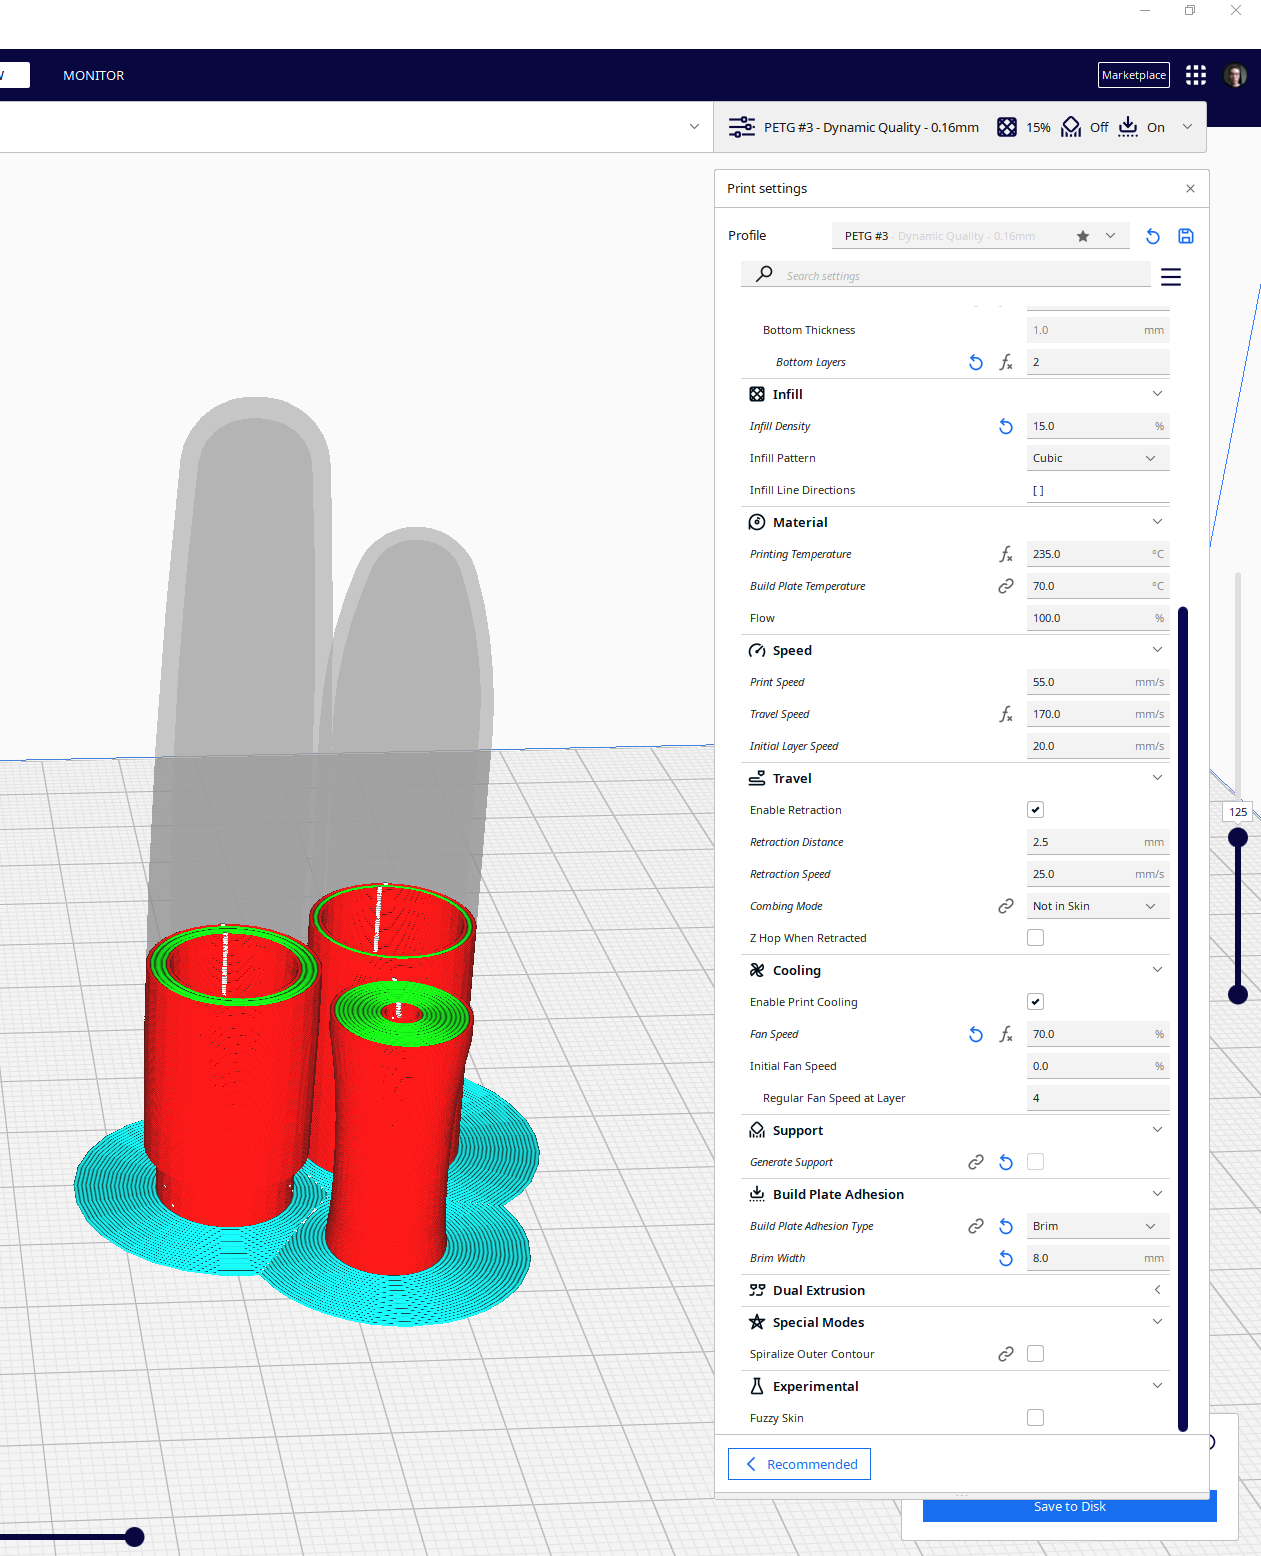This screenshot has height=1556, width=1261.
Task: Open the settings visibility hamburger menu
Action: click(1171, 277)
